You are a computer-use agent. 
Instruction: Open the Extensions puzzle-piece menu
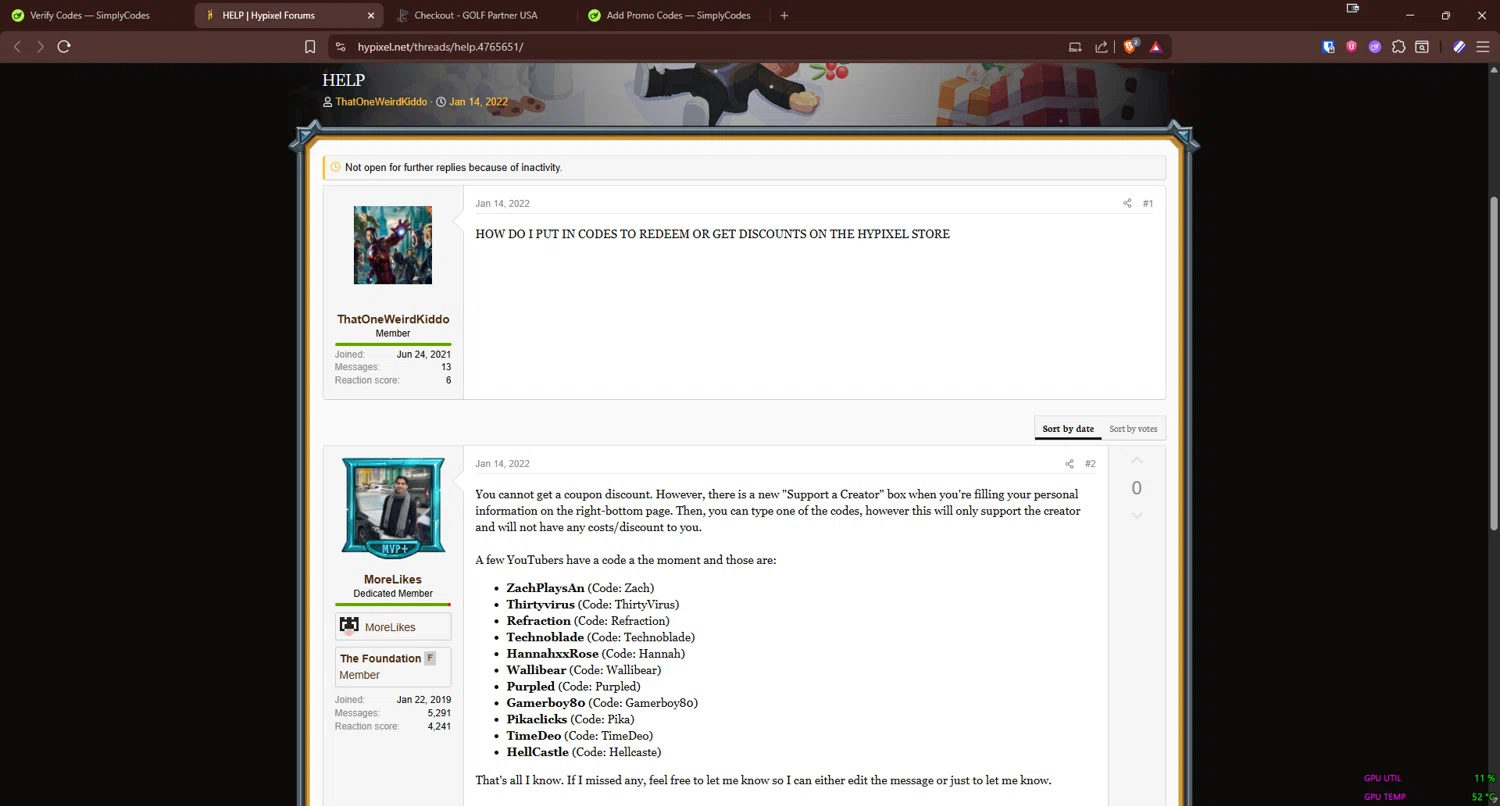(x=1398, y=46)
